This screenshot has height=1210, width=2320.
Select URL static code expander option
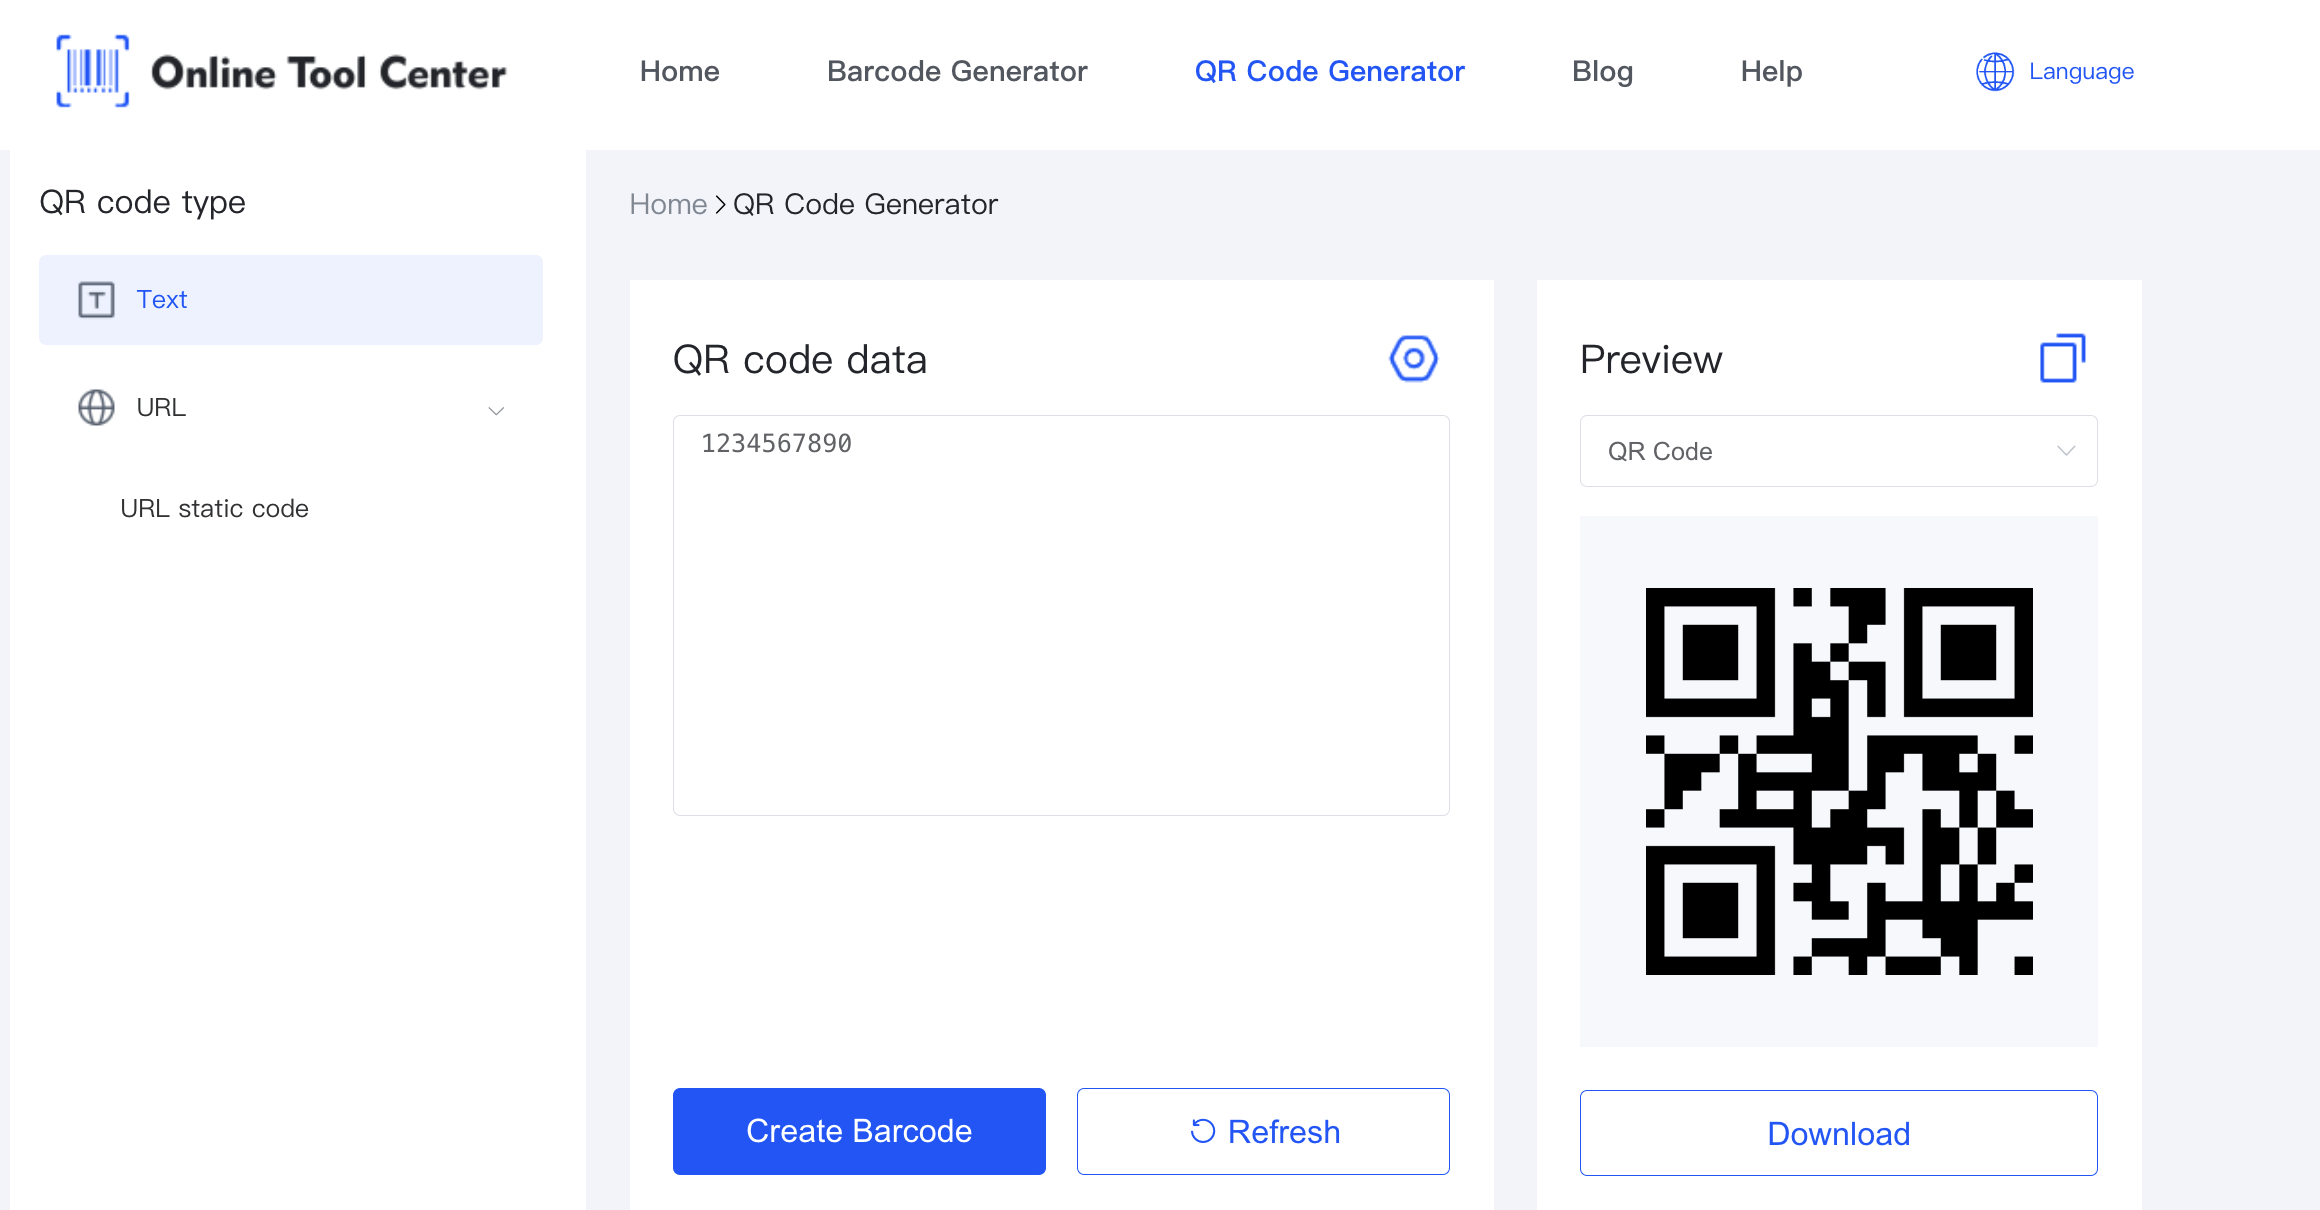pos(215,508)
